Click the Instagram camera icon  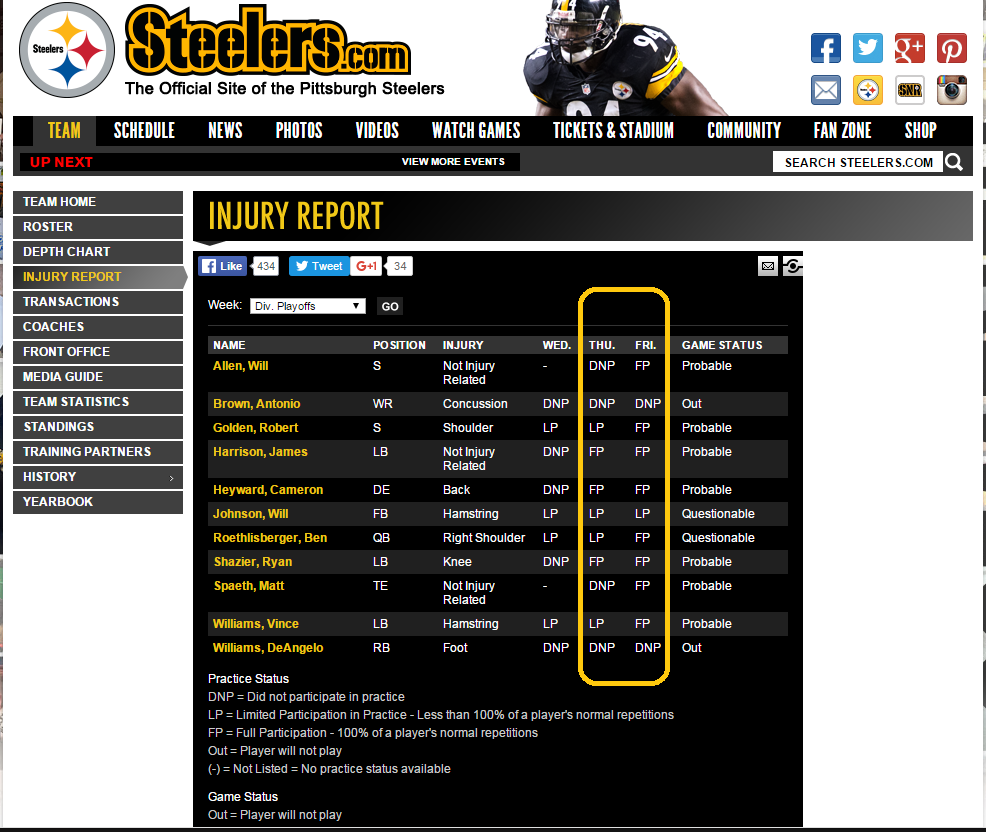(x=951, y=90)
